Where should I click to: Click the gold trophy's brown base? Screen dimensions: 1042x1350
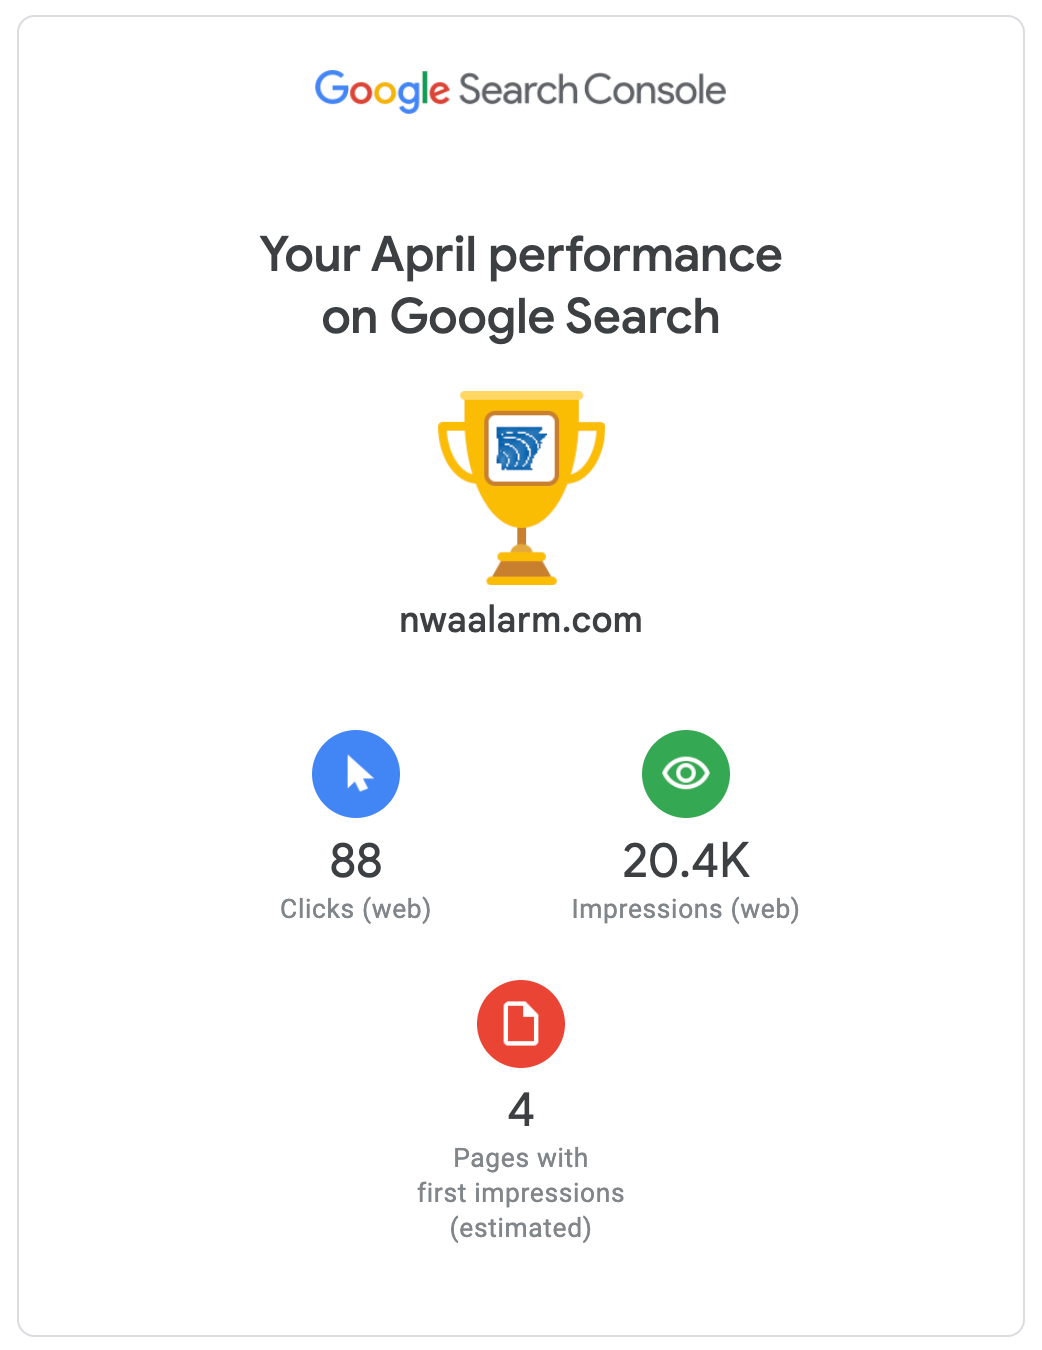[521, 570]
